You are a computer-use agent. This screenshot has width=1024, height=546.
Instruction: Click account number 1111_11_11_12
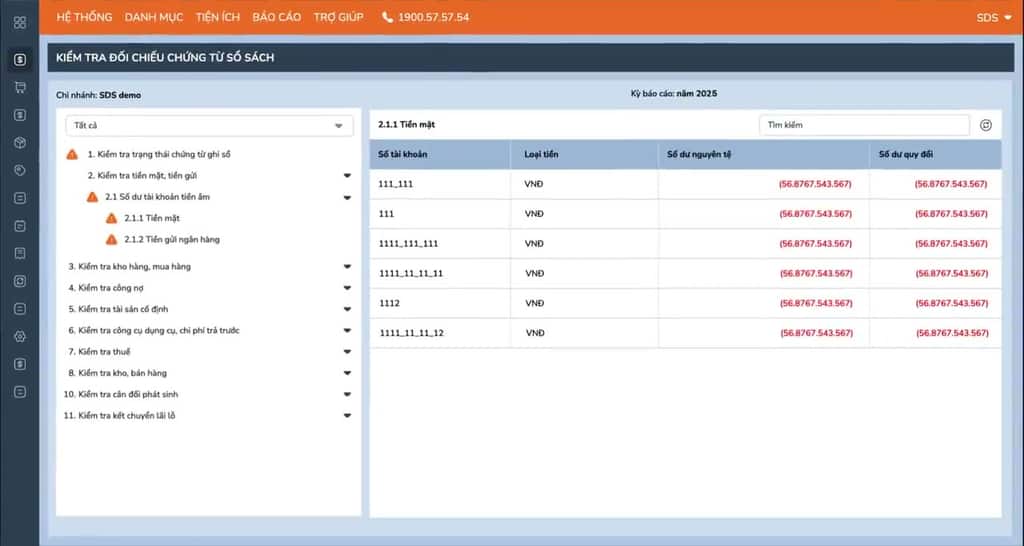tap(411, 333)
